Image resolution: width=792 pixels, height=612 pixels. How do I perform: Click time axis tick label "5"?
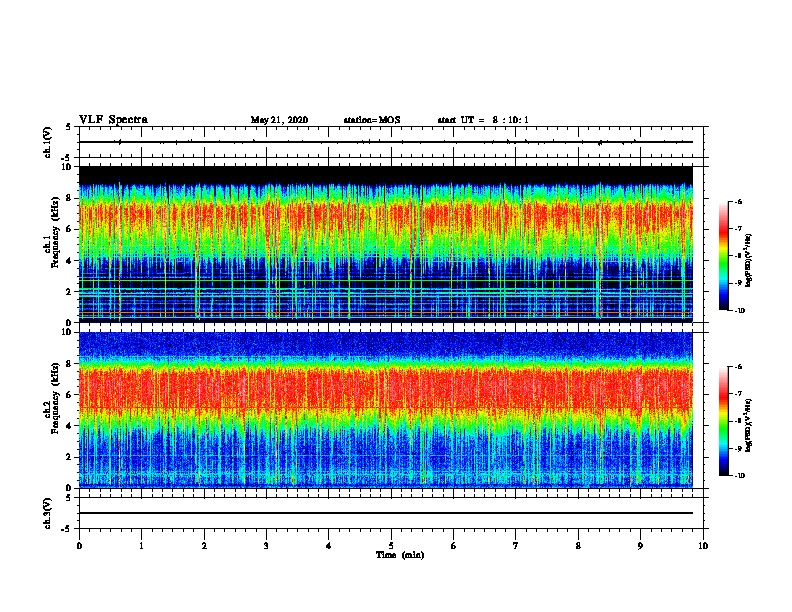[391, 546]
